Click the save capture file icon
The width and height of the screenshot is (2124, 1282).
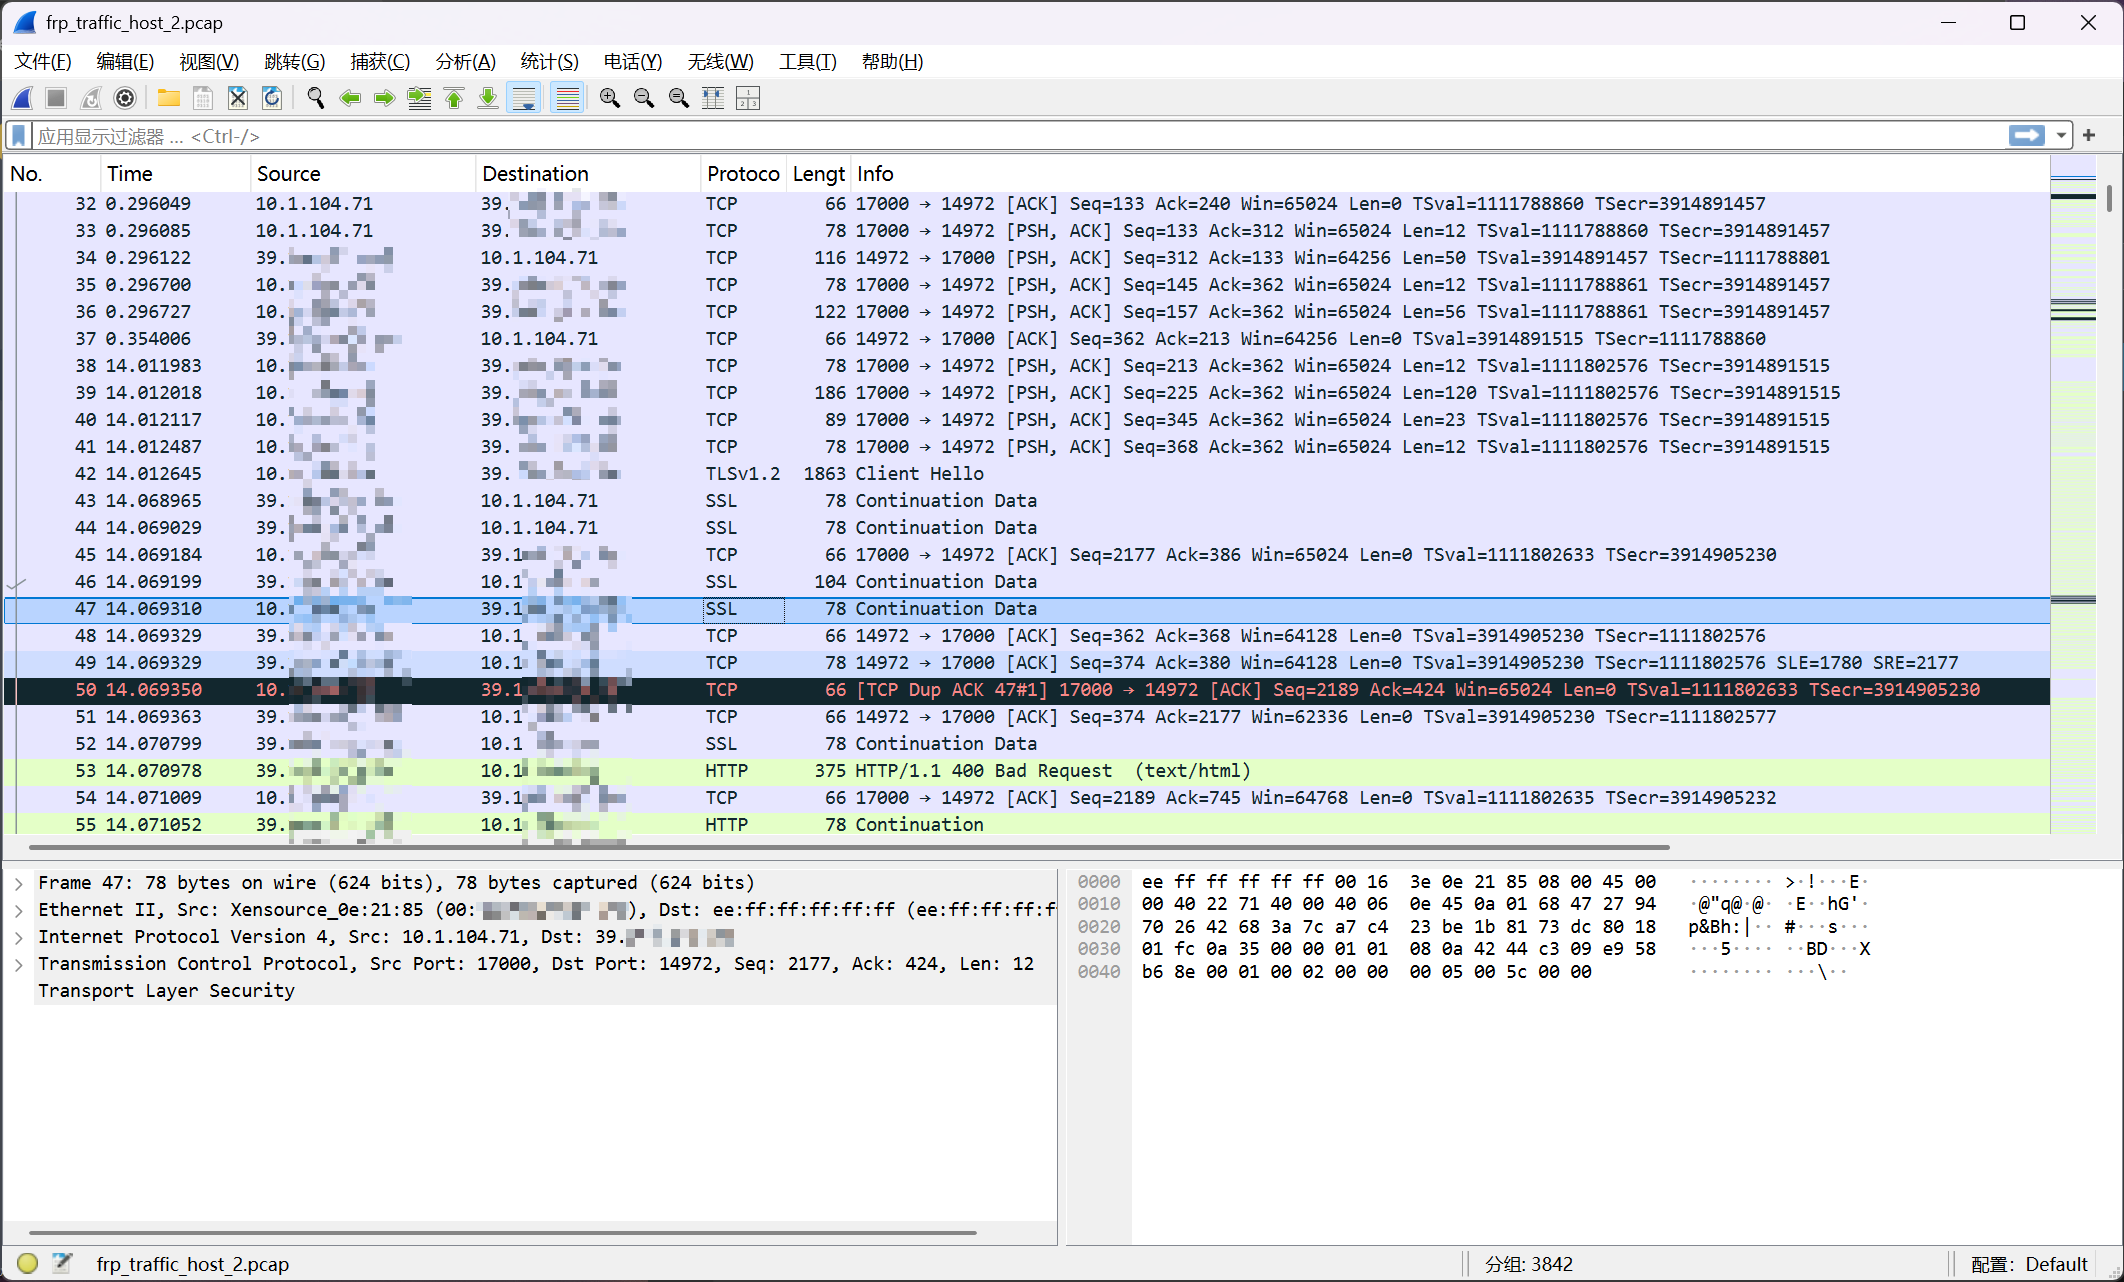pyautogui.click(x=203, y=98)
